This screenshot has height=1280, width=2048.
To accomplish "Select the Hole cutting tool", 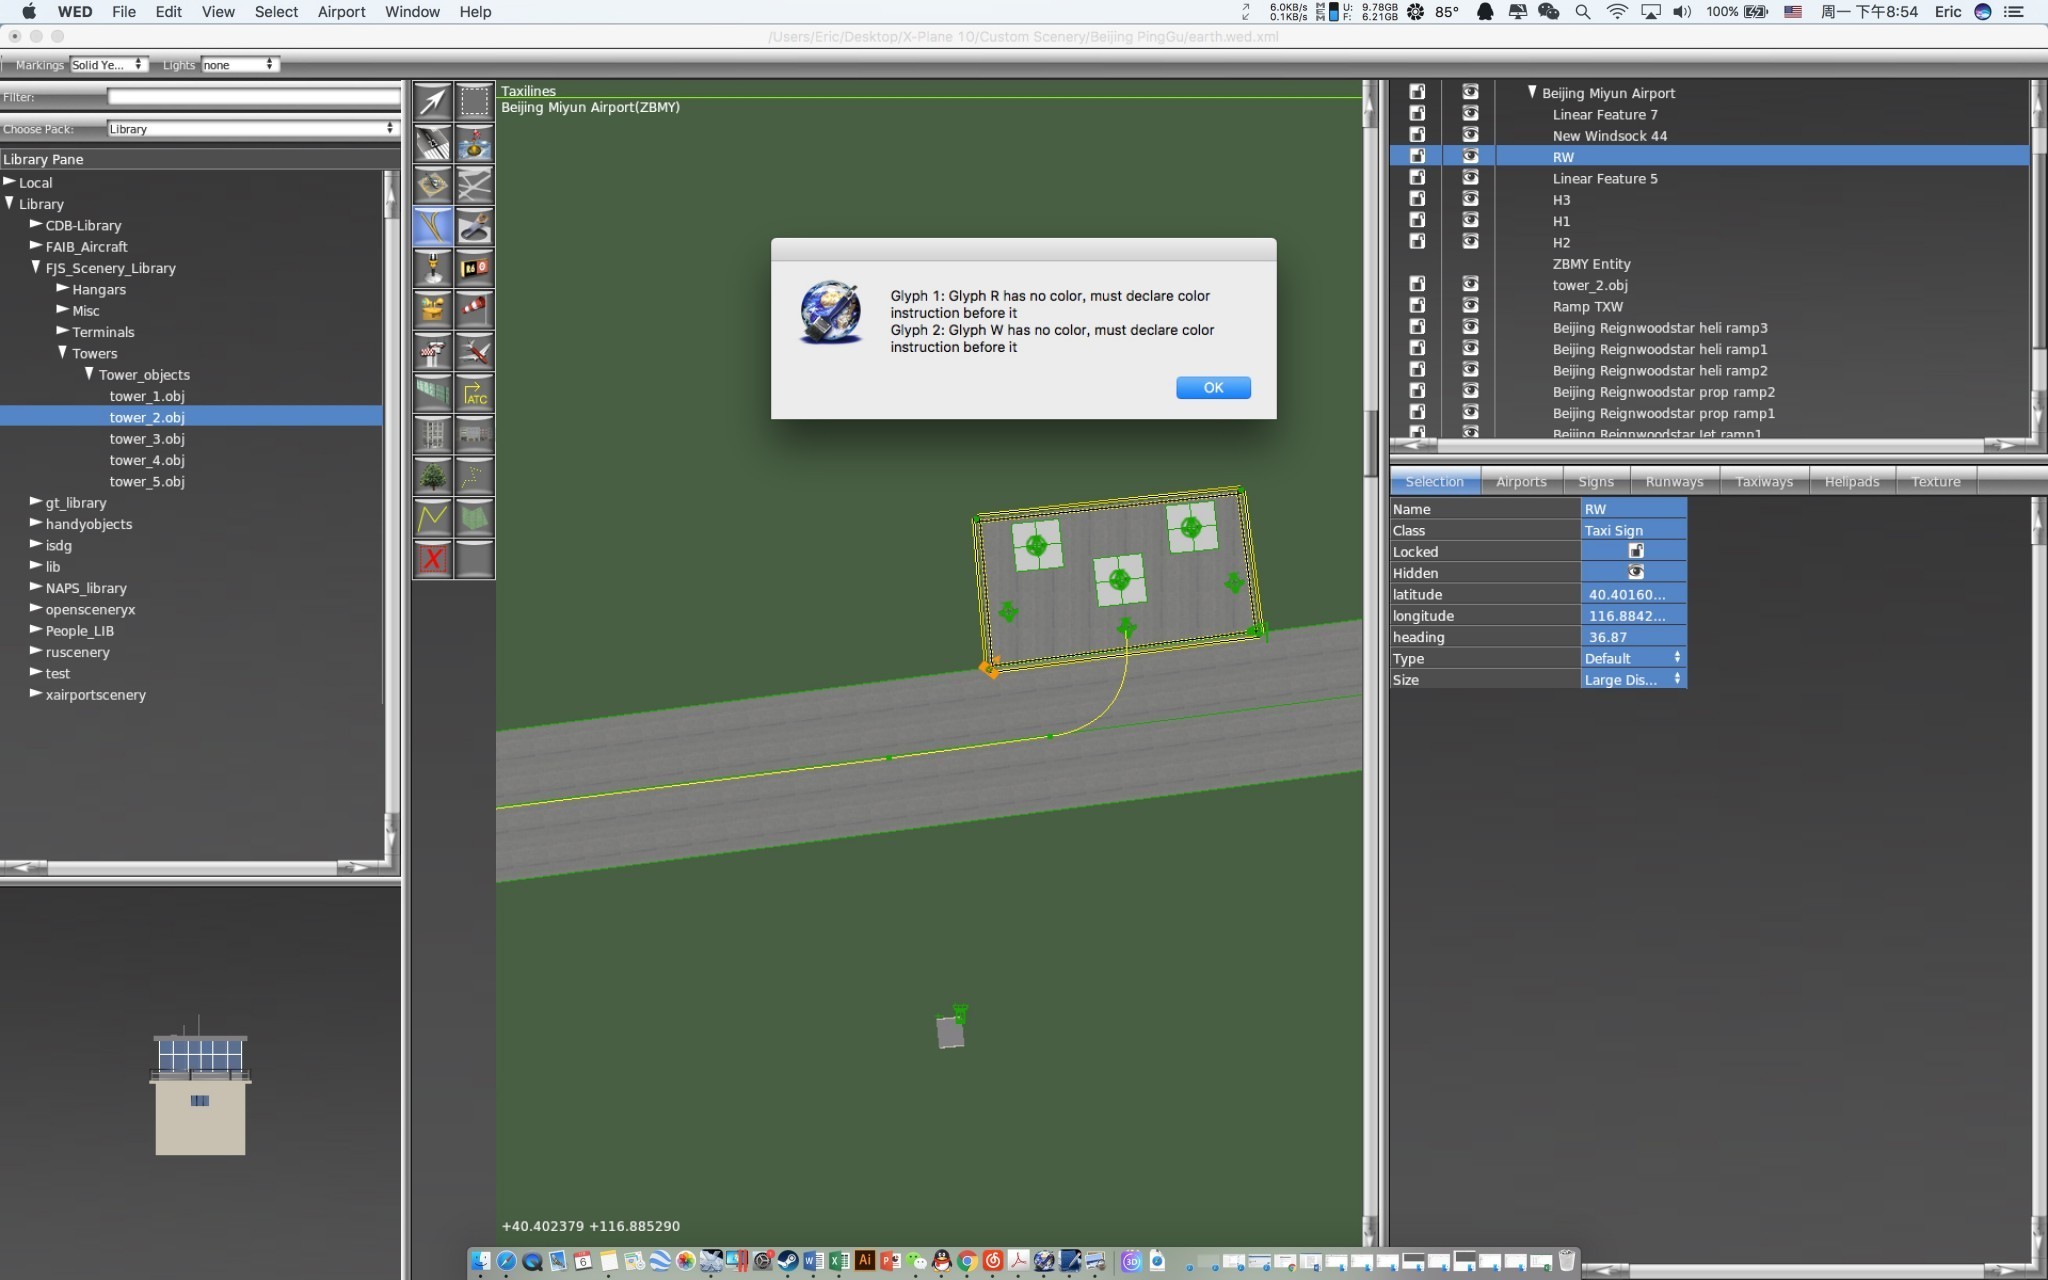I will (474, 227).
